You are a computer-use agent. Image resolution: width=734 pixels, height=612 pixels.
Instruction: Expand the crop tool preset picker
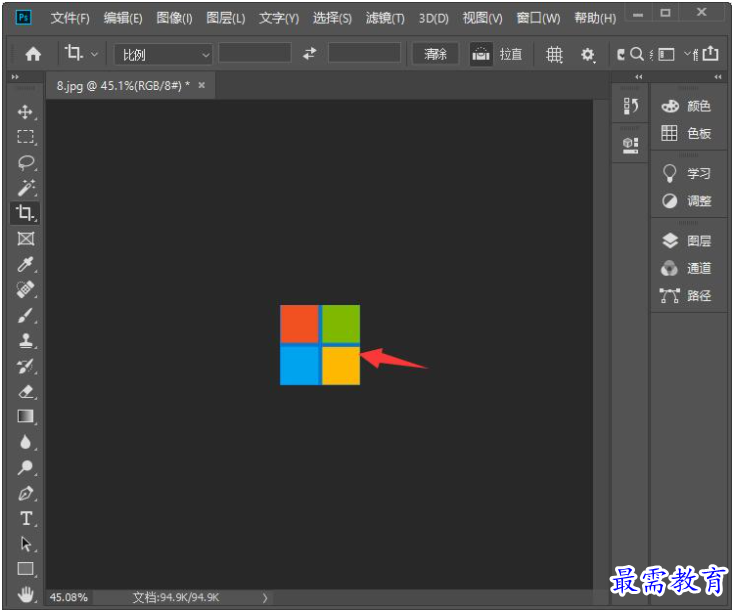95,54
